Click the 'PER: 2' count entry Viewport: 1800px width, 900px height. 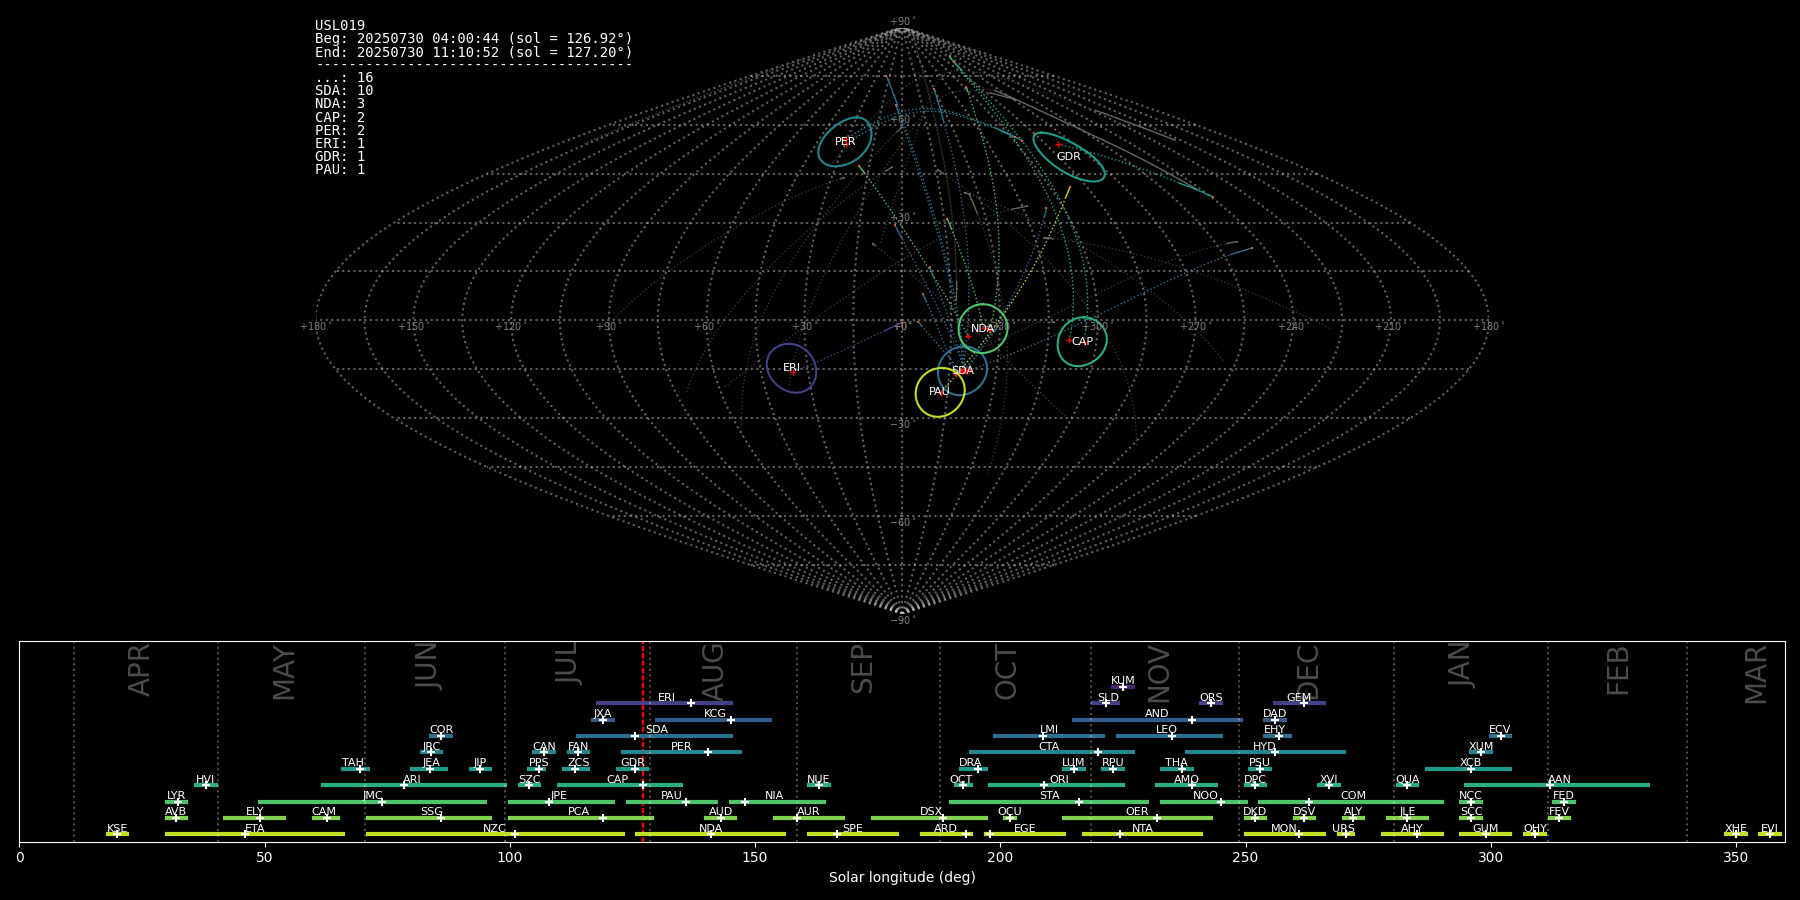coord(340,130)
